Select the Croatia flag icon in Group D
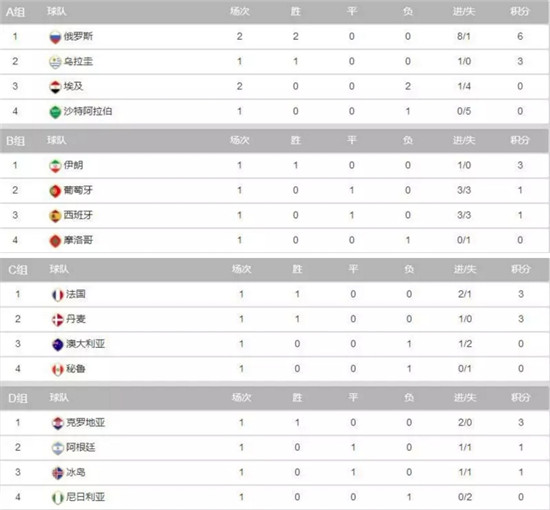 point(58,423)
